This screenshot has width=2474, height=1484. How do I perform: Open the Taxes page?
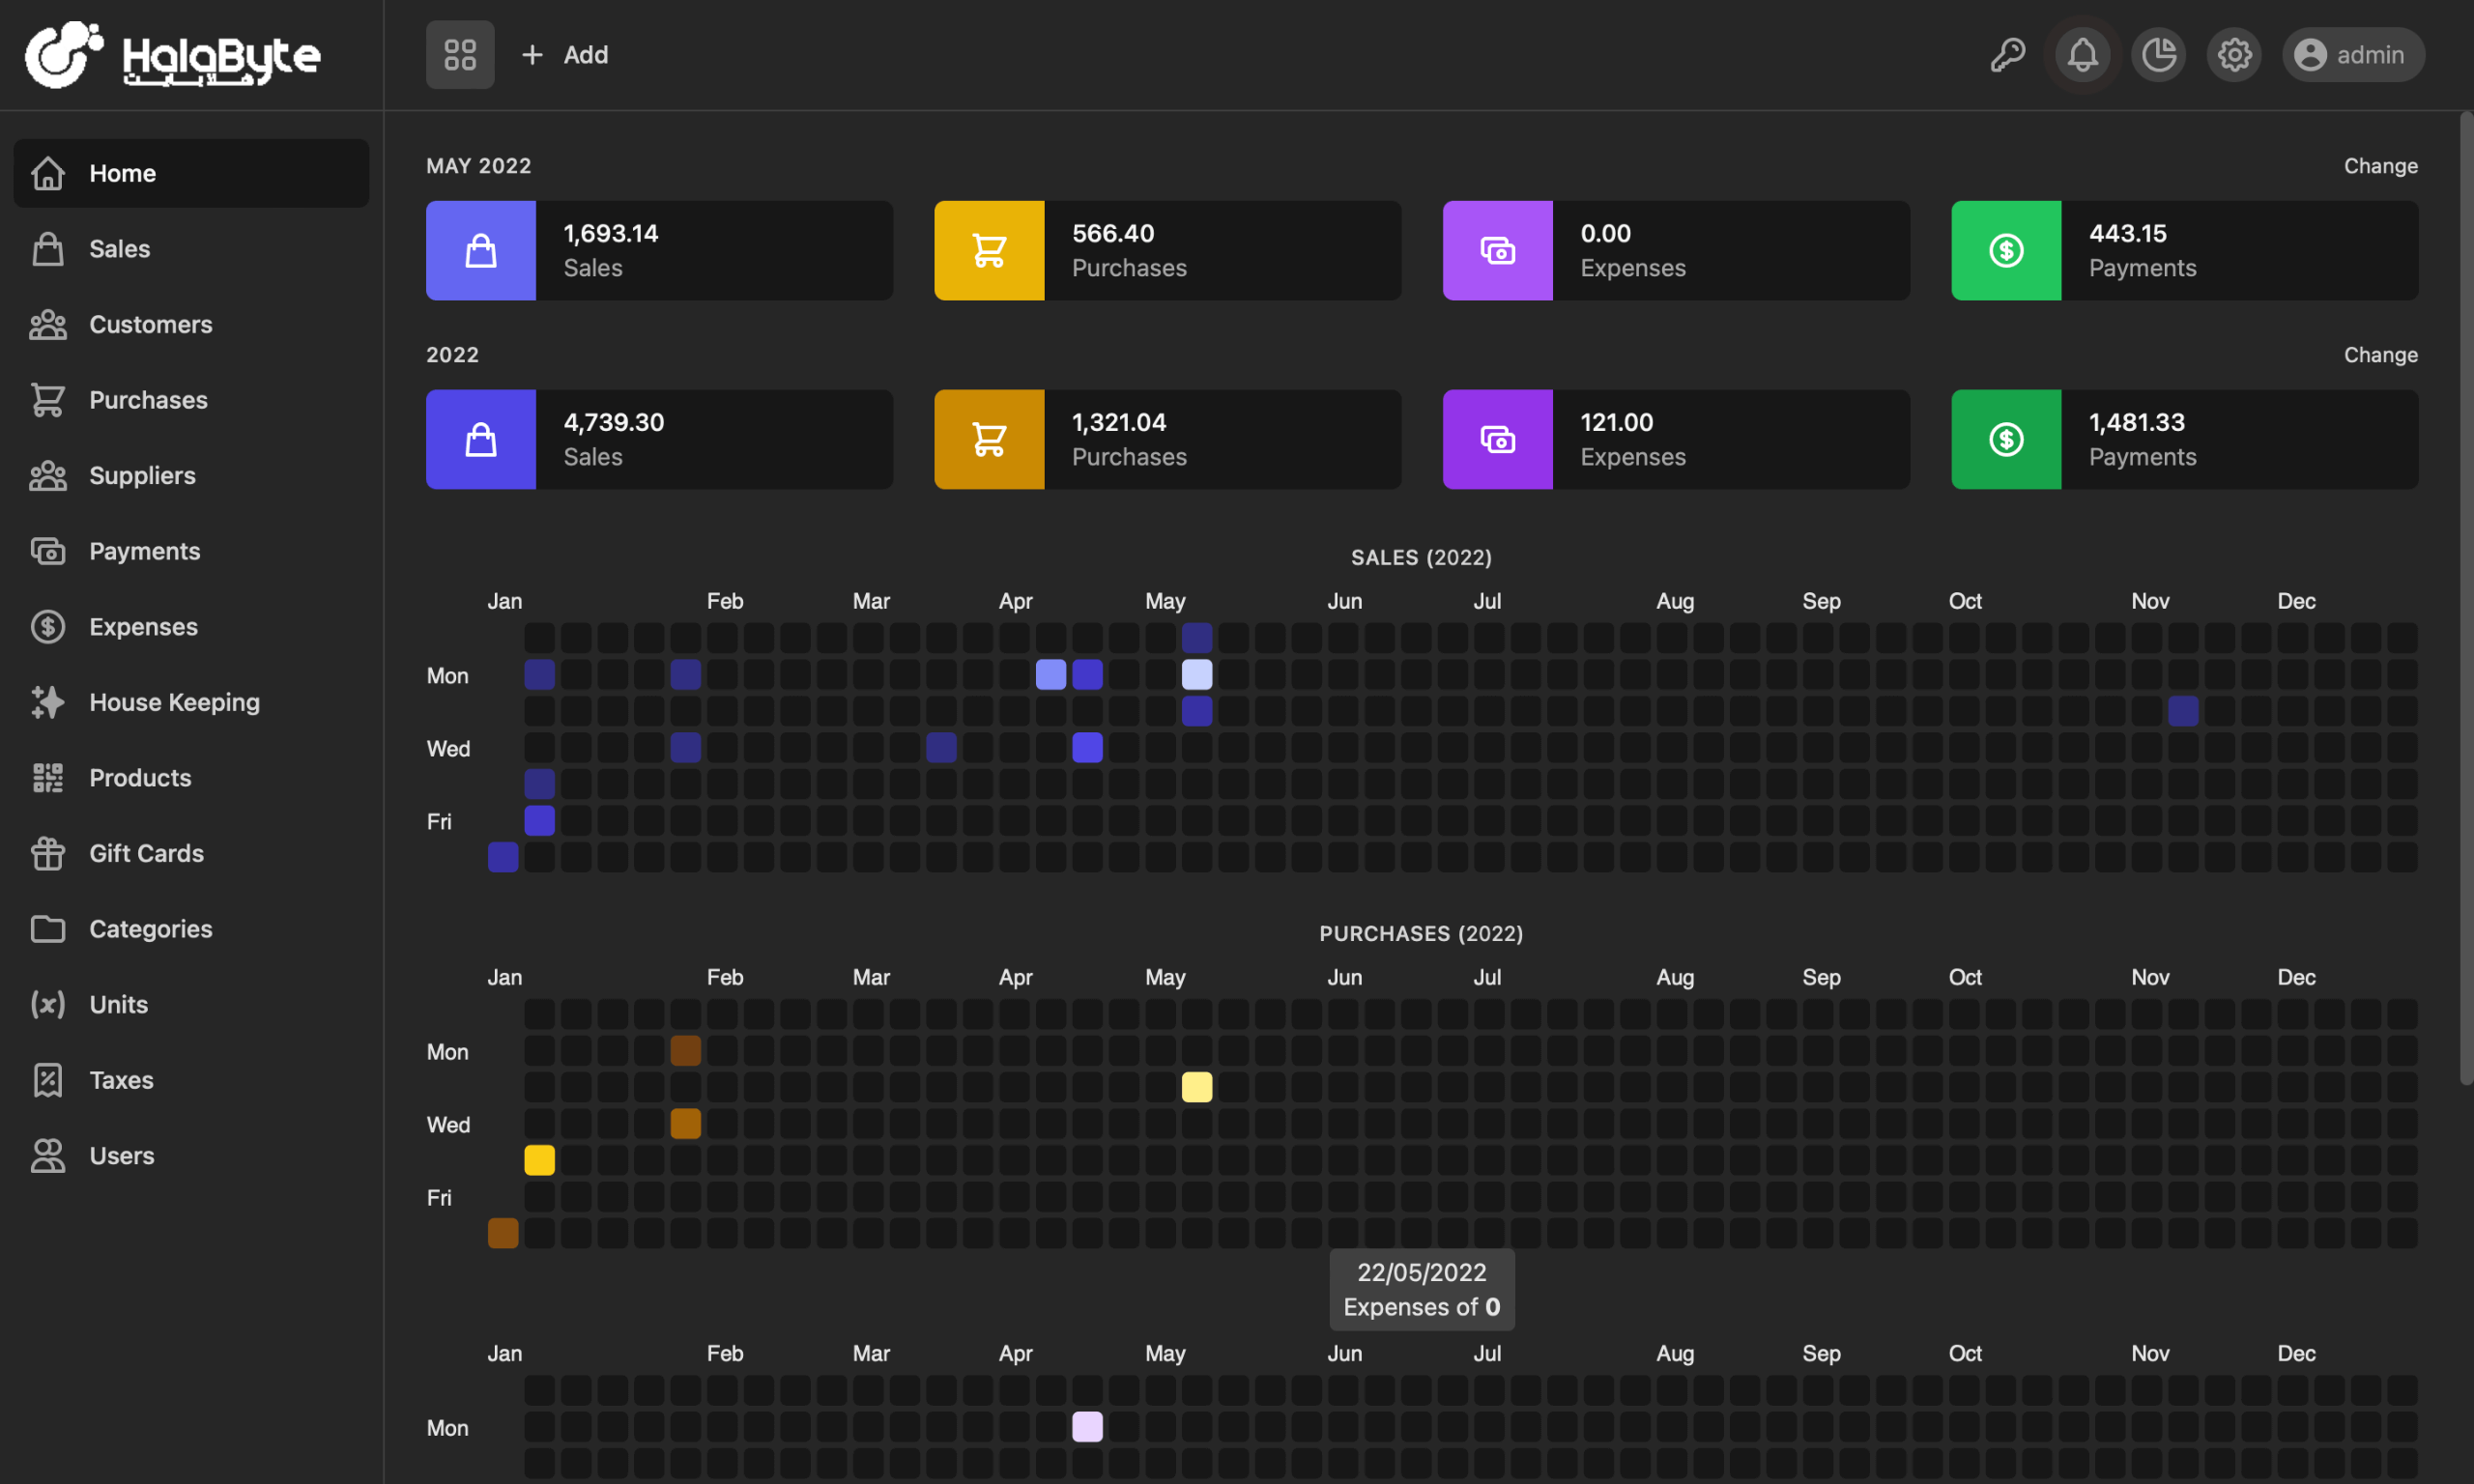click(121, 1080)
